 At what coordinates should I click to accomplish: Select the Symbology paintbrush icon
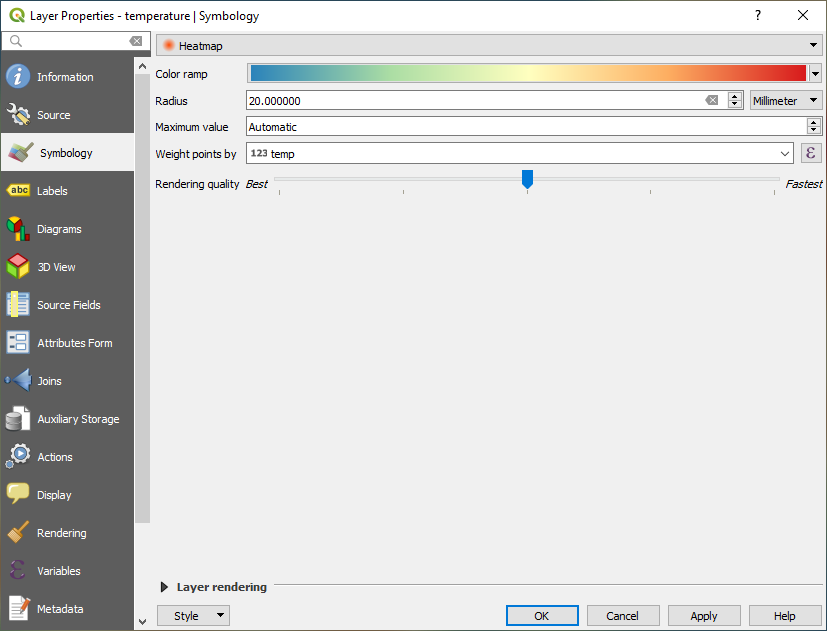tap(21, 152)
